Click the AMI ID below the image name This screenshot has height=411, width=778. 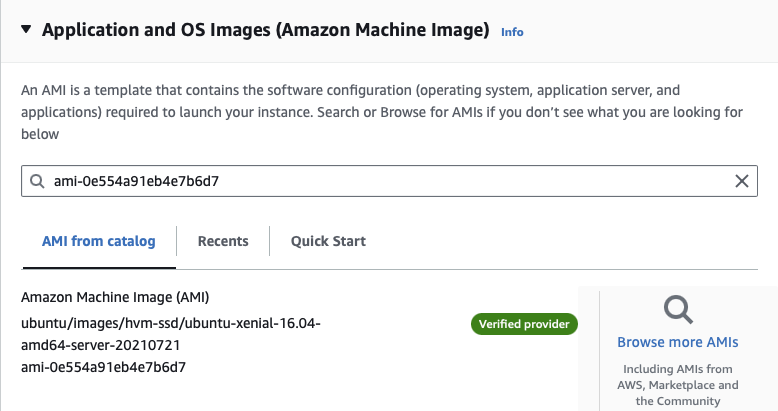pos(103,367)
